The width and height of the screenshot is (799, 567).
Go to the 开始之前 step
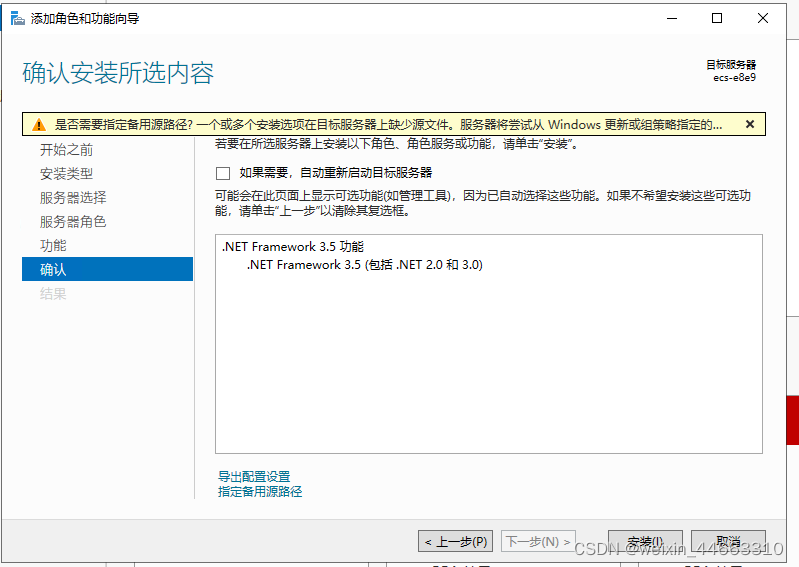click(x=66, y=150)
